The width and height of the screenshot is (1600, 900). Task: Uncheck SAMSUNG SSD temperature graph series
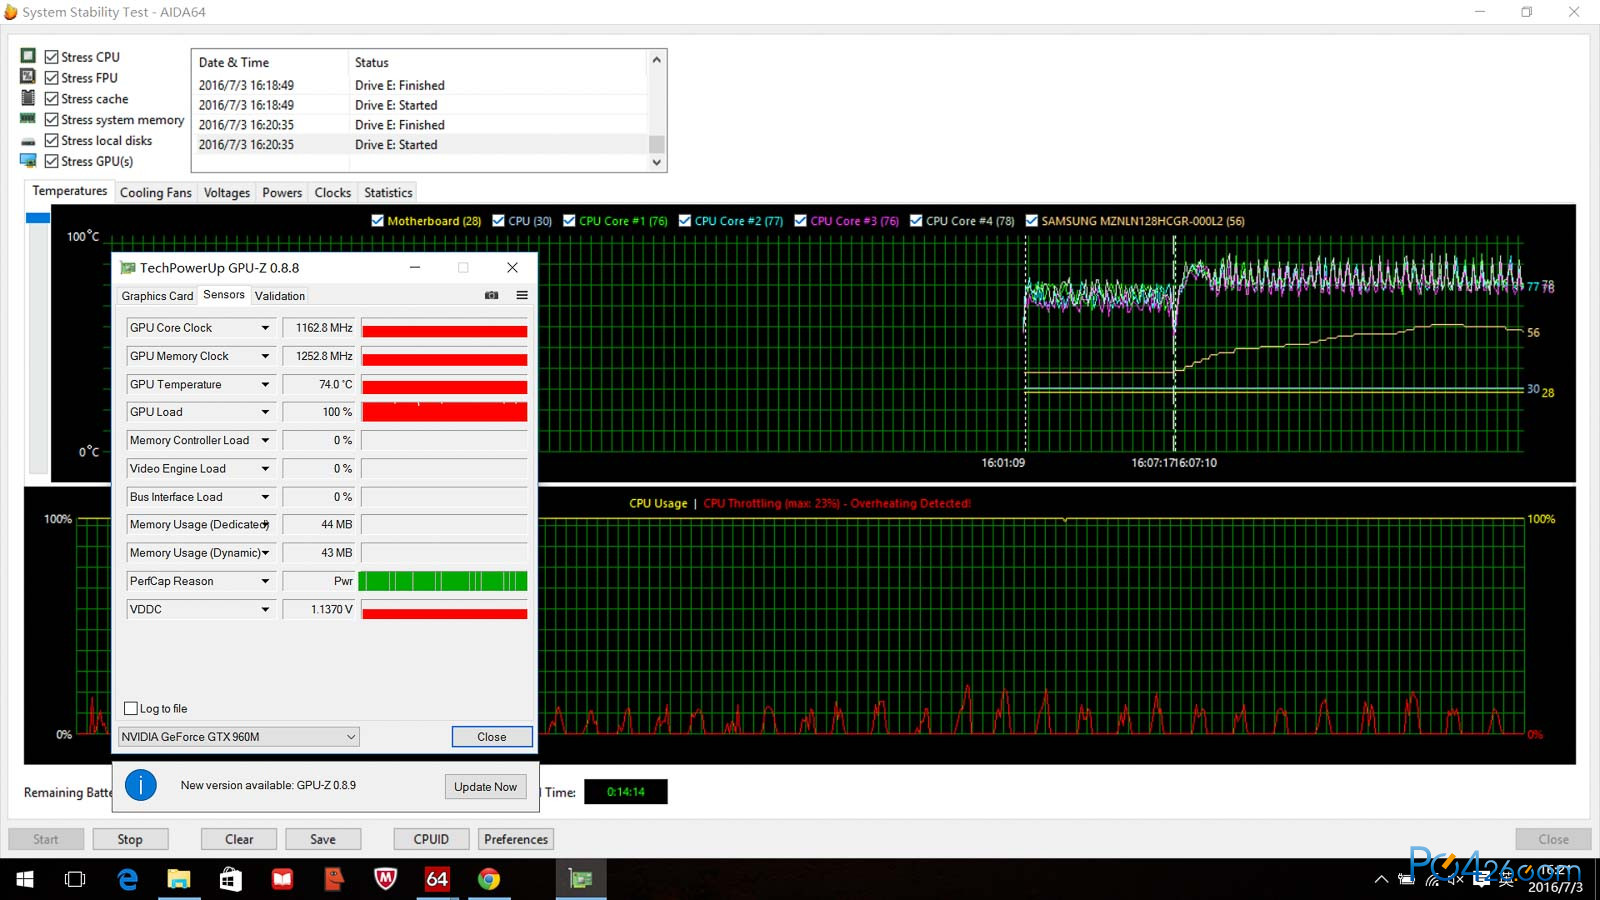tap(1031, 221)
